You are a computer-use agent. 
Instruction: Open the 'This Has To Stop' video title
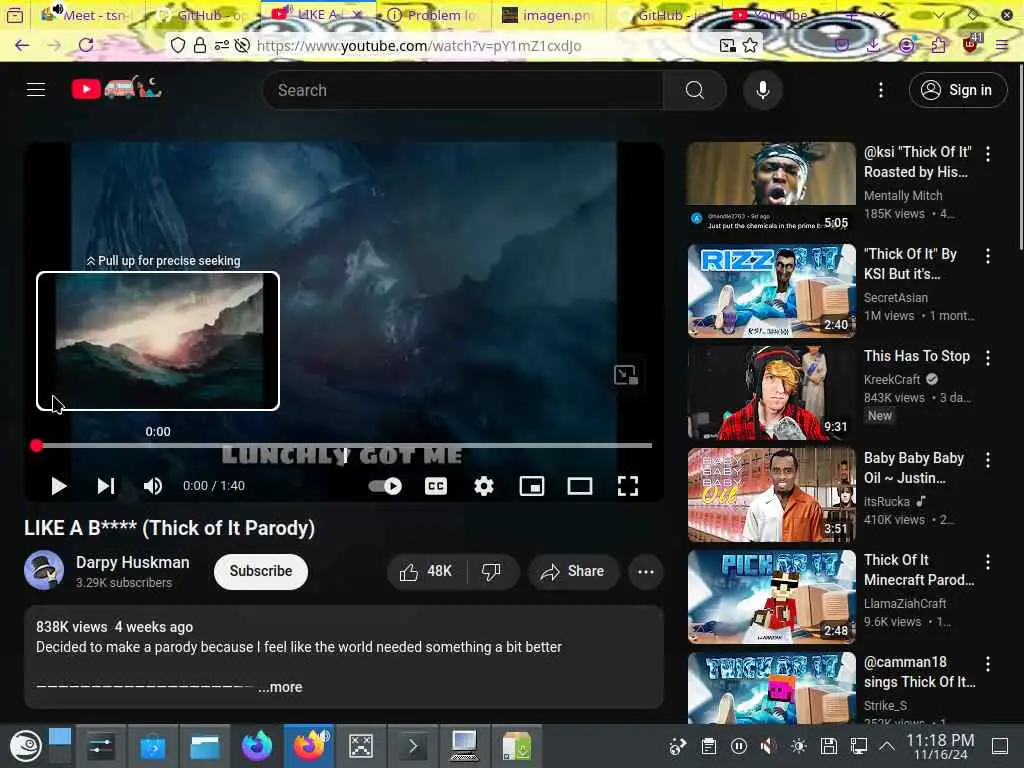click(x=917, y=356)
